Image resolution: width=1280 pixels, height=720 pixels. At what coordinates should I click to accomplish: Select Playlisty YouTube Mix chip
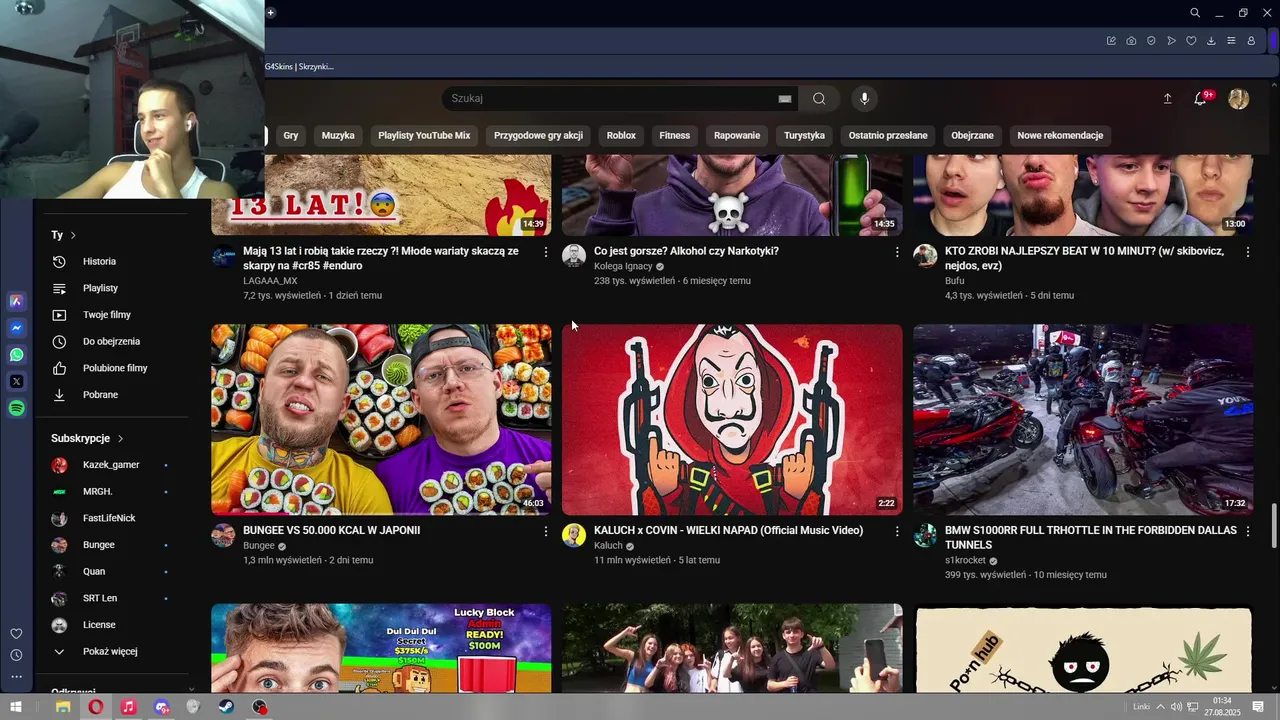424,135
